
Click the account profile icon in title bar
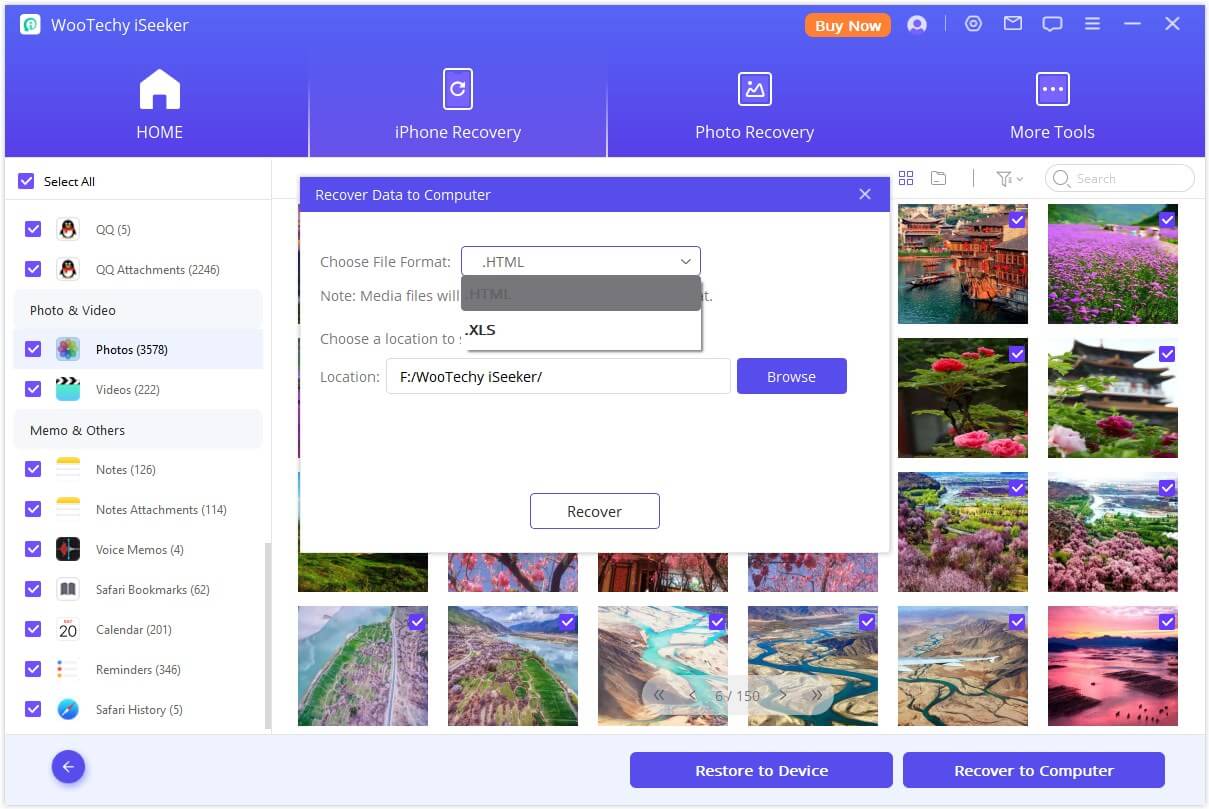point(916,25)
